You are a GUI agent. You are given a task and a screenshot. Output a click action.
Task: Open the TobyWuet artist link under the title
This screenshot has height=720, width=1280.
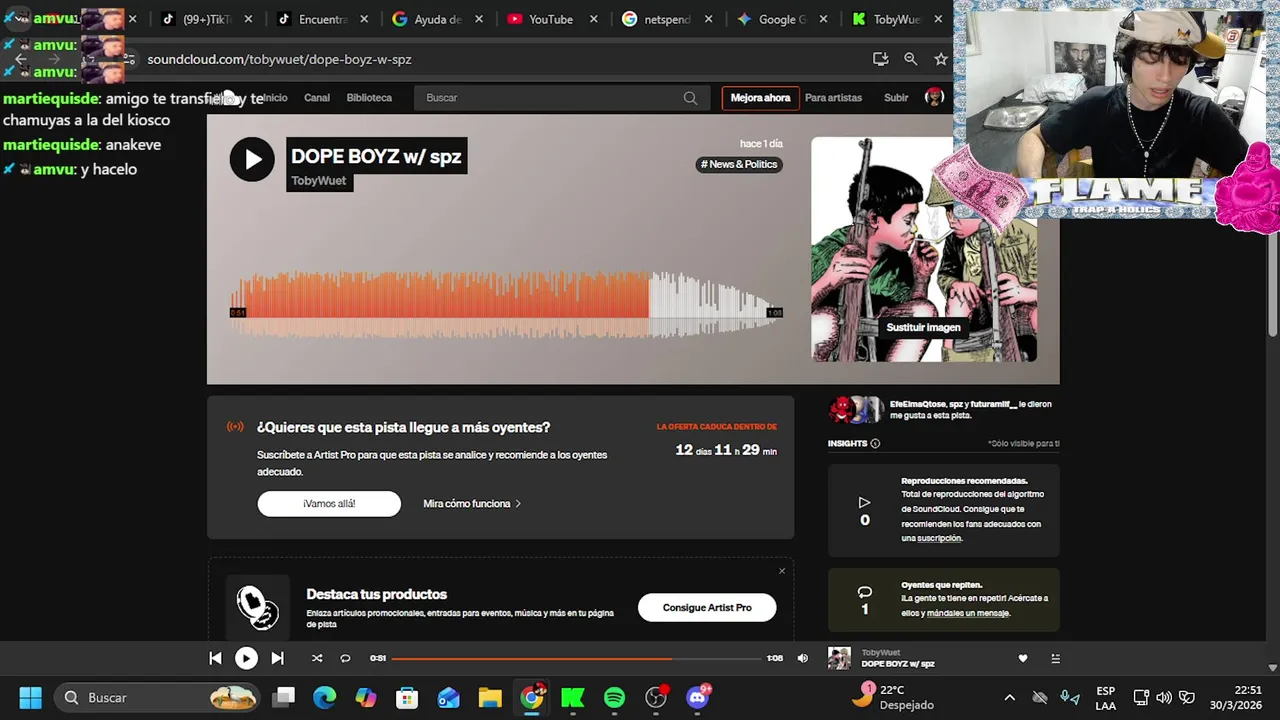click(x=319, y=181)
